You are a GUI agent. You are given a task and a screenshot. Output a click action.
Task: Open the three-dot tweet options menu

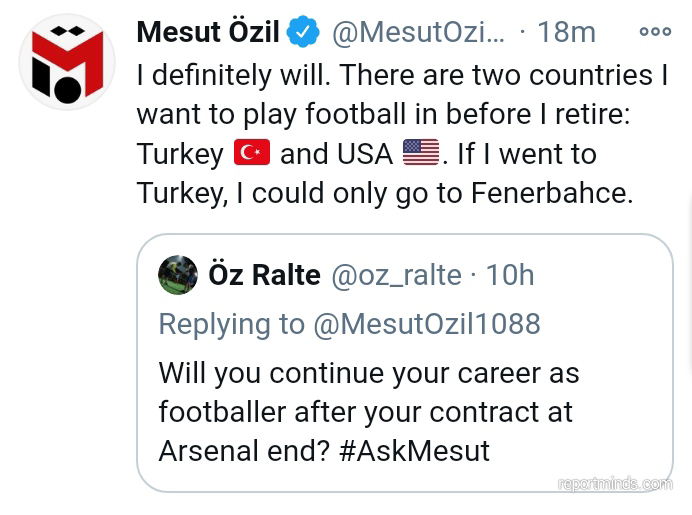pos(655,31)
